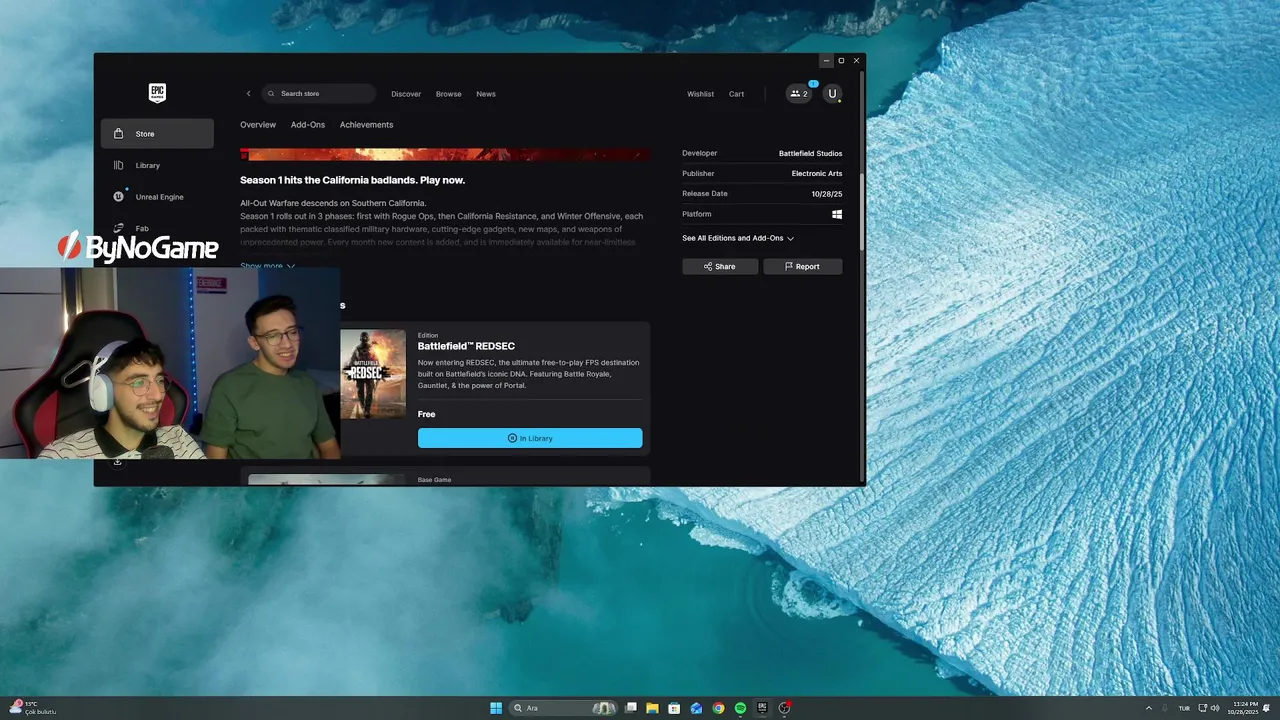Click the In Library button for REDSEC
Screen dimensions: 1280x720
[530, 438]
